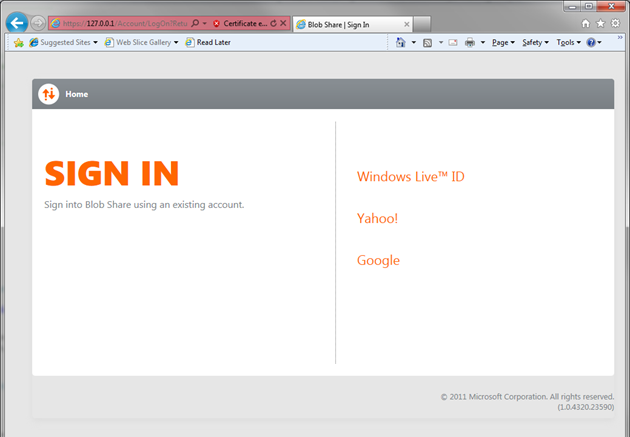The height and width of the screenshot is (437, 630).
Task: Open the Help question mark menu
Action: (594, 42)
